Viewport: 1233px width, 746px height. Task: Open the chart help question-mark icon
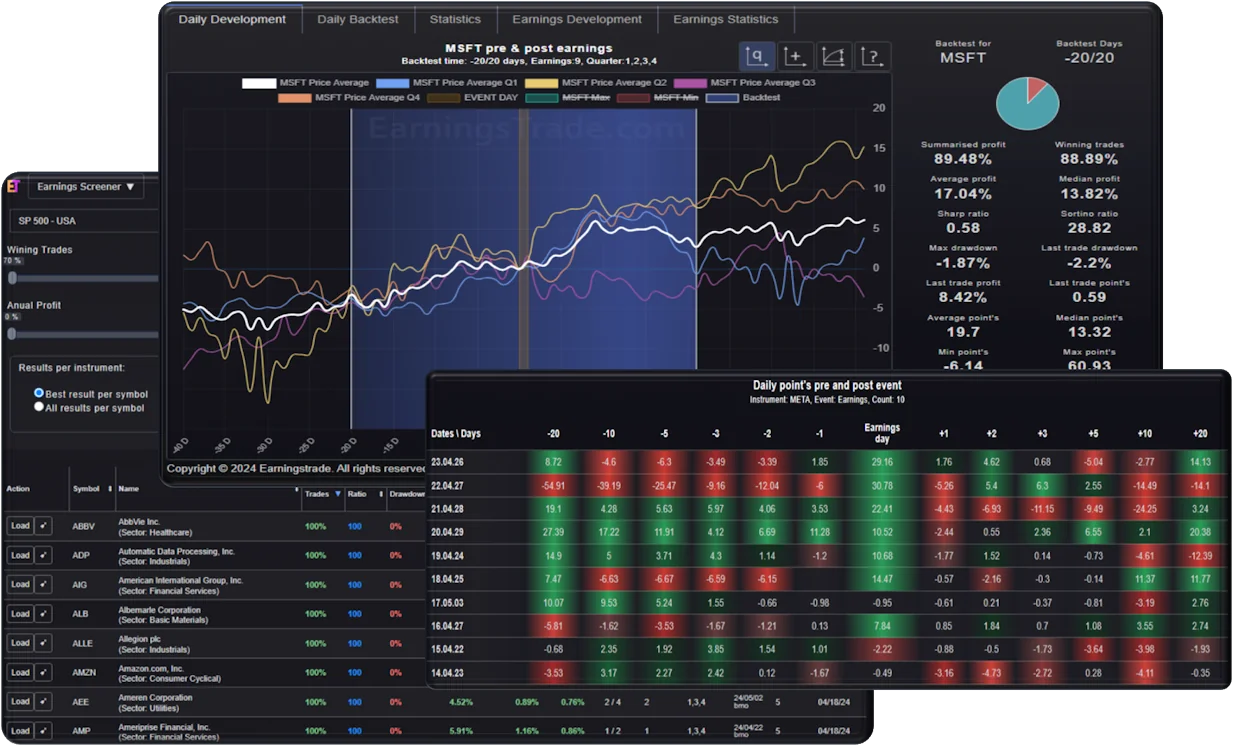pos(872,56)
